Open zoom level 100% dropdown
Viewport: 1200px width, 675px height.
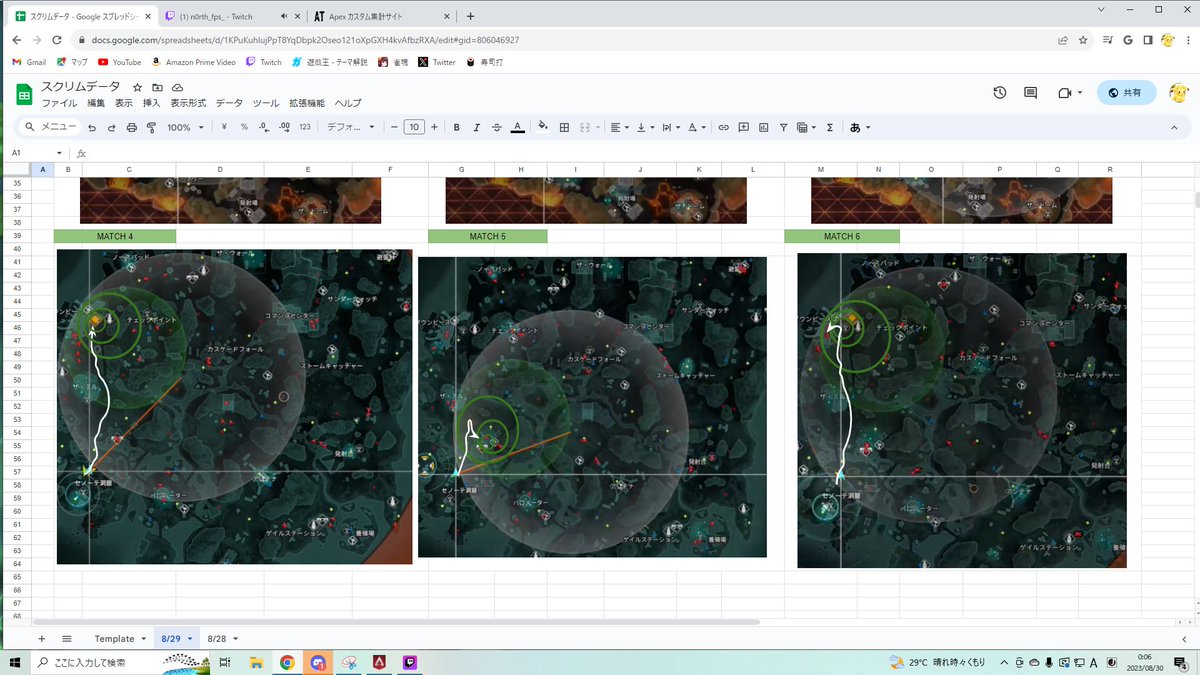pyautogui.click(x=185, y=127)
